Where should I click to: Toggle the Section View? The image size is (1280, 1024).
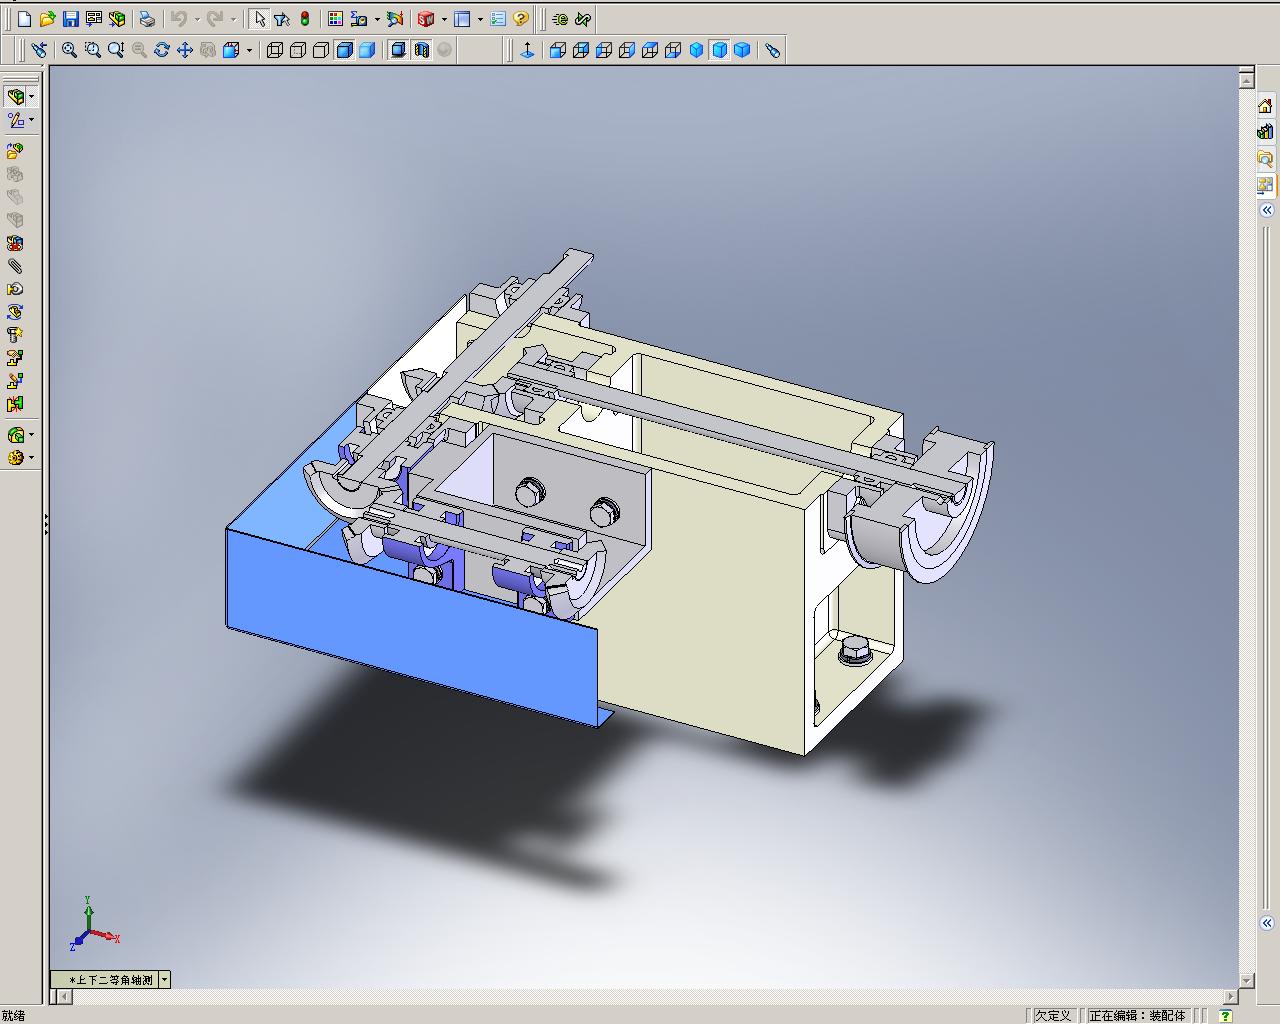421,50
